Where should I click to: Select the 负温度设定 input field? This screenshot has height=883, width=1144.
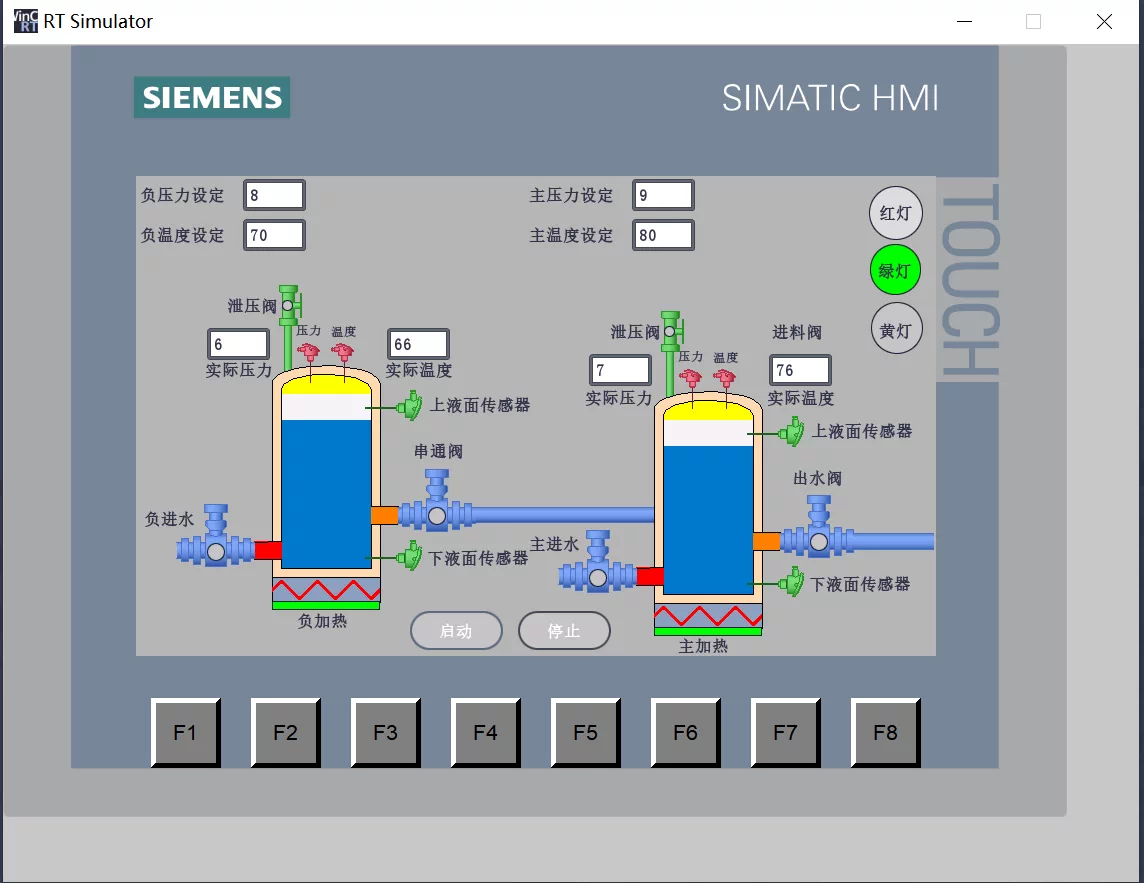[x=274, y=235]
